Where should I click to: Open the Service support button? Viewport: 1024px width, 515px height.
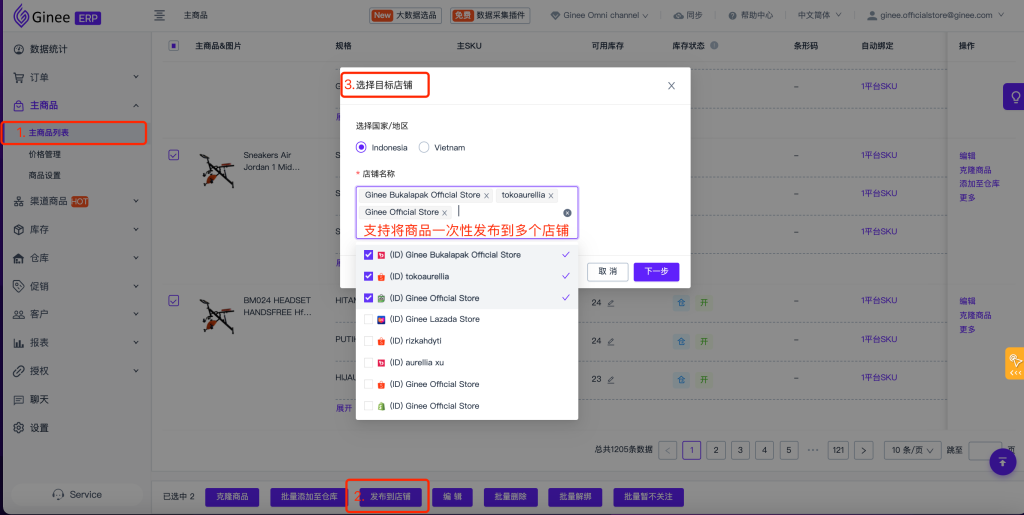(x=77, y=495)
